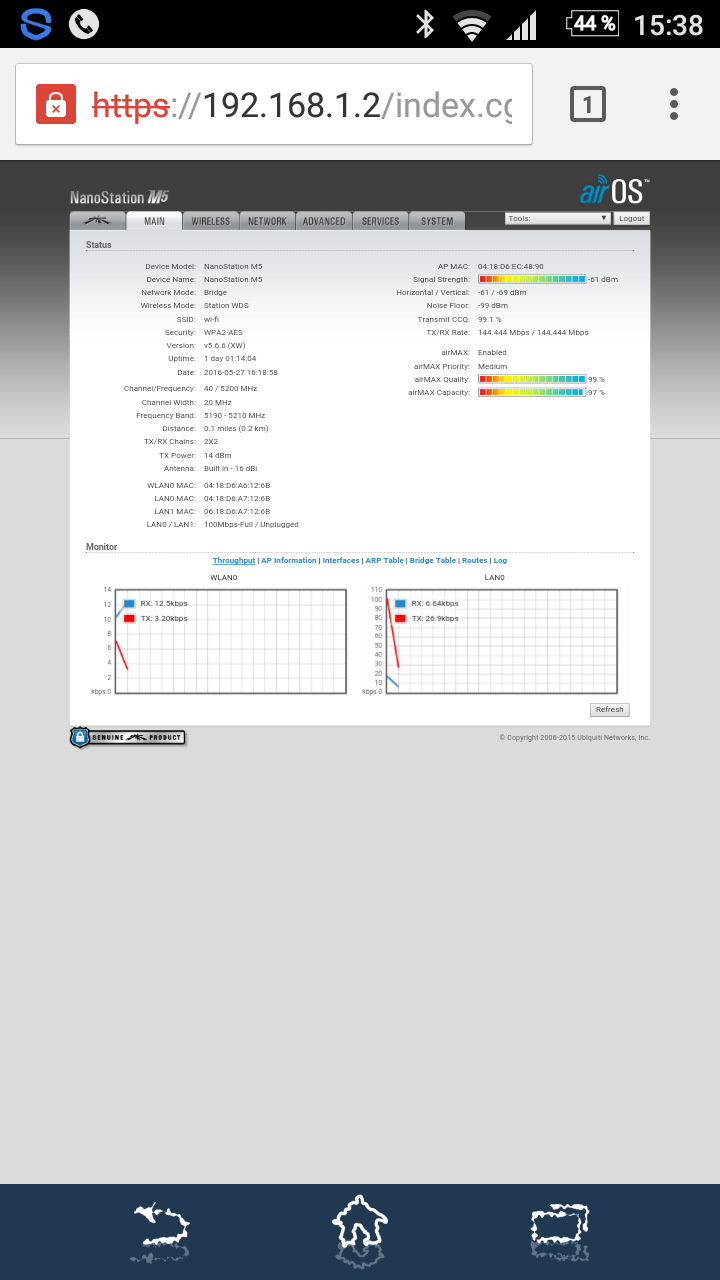Image resolution: width=720 pixels, height=1280 pixels.
Task: Open the Interfaces monitor link
Action: pos(341,561)
